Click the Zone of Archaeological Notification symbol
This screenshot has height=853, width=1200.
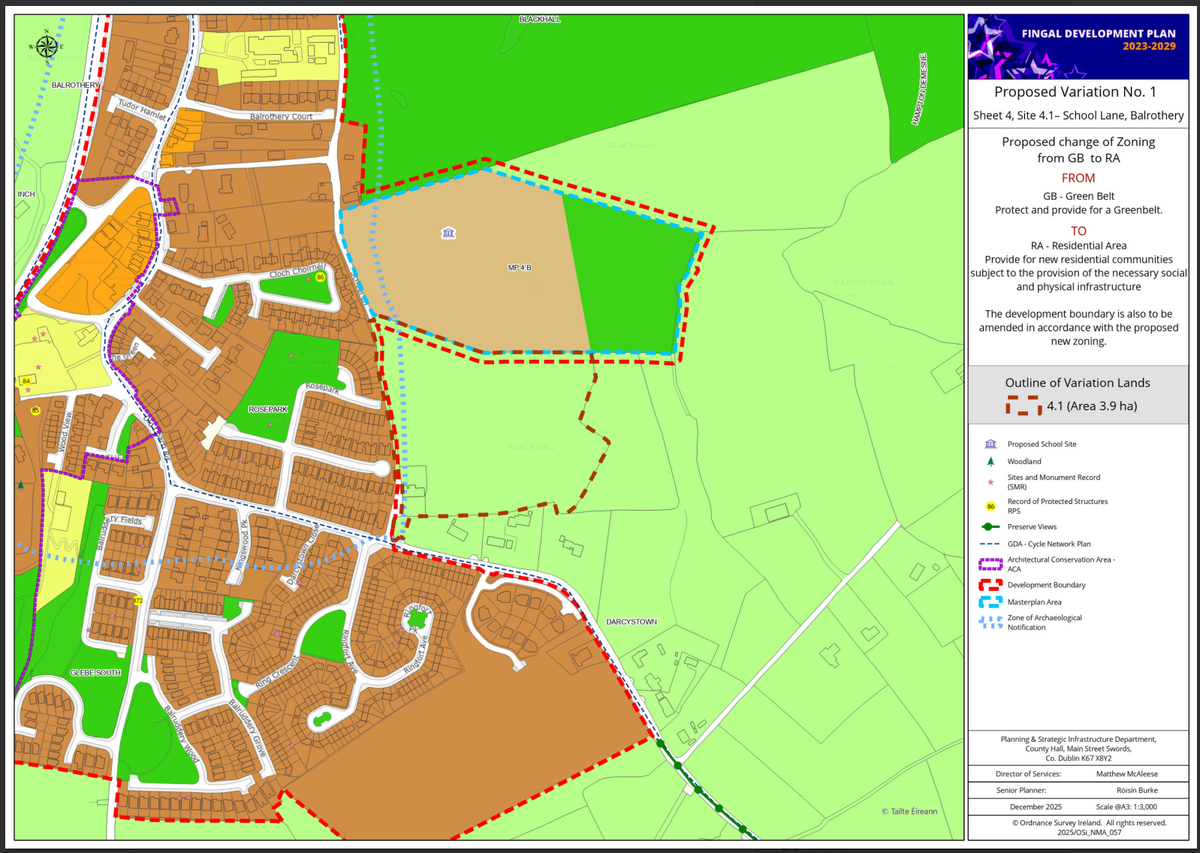tap(990, 622)
